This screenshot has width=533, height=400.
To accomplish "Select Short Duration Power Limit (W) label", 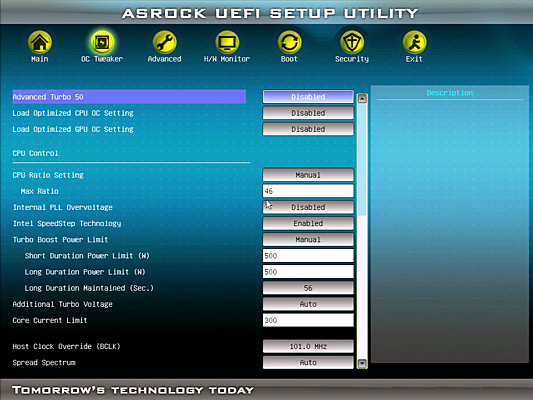I will click(87, 256).
